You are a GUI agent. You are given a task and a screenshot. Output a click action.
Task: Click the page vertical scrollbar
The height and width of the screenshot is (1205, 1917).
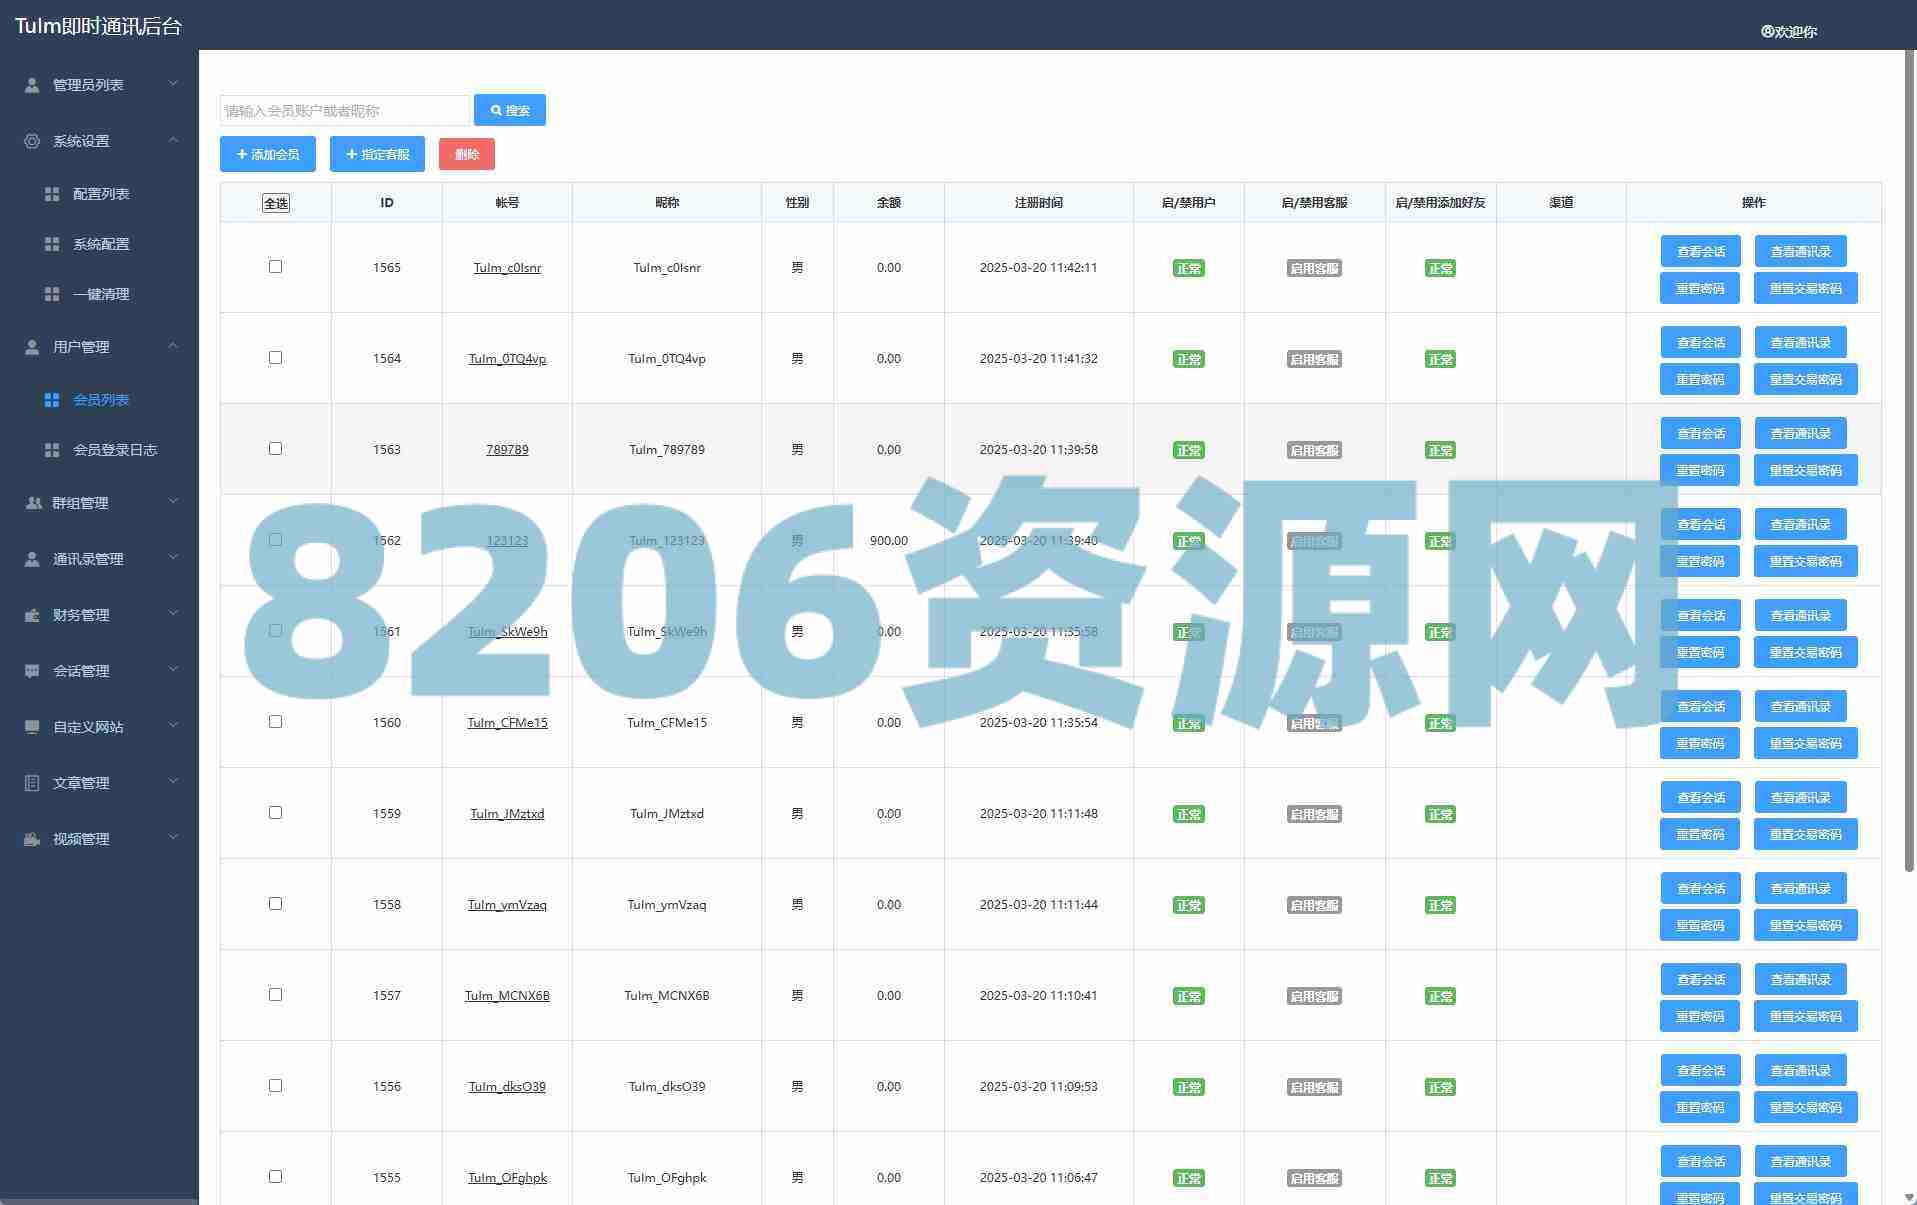pyautogui.click(x=1911, y=460)
